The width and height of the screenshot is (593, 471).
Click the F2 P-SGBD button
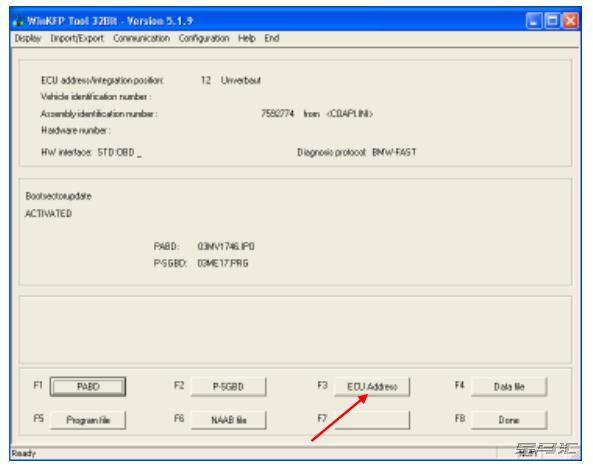click(x=228, y=387)
